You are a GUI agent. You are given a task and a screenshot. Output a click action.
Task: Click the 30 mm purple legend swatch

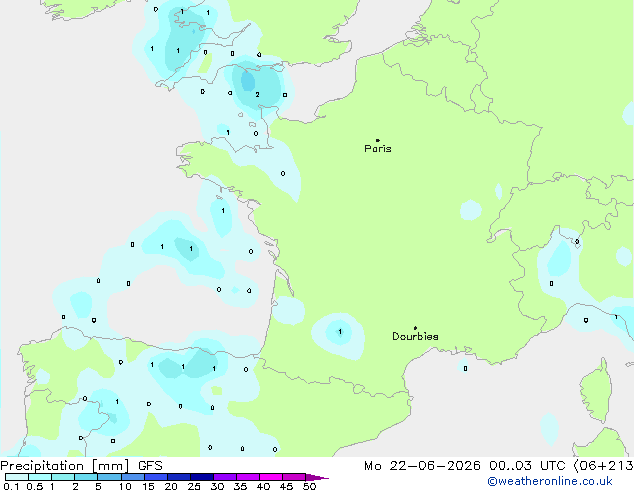tap(225, 477)
